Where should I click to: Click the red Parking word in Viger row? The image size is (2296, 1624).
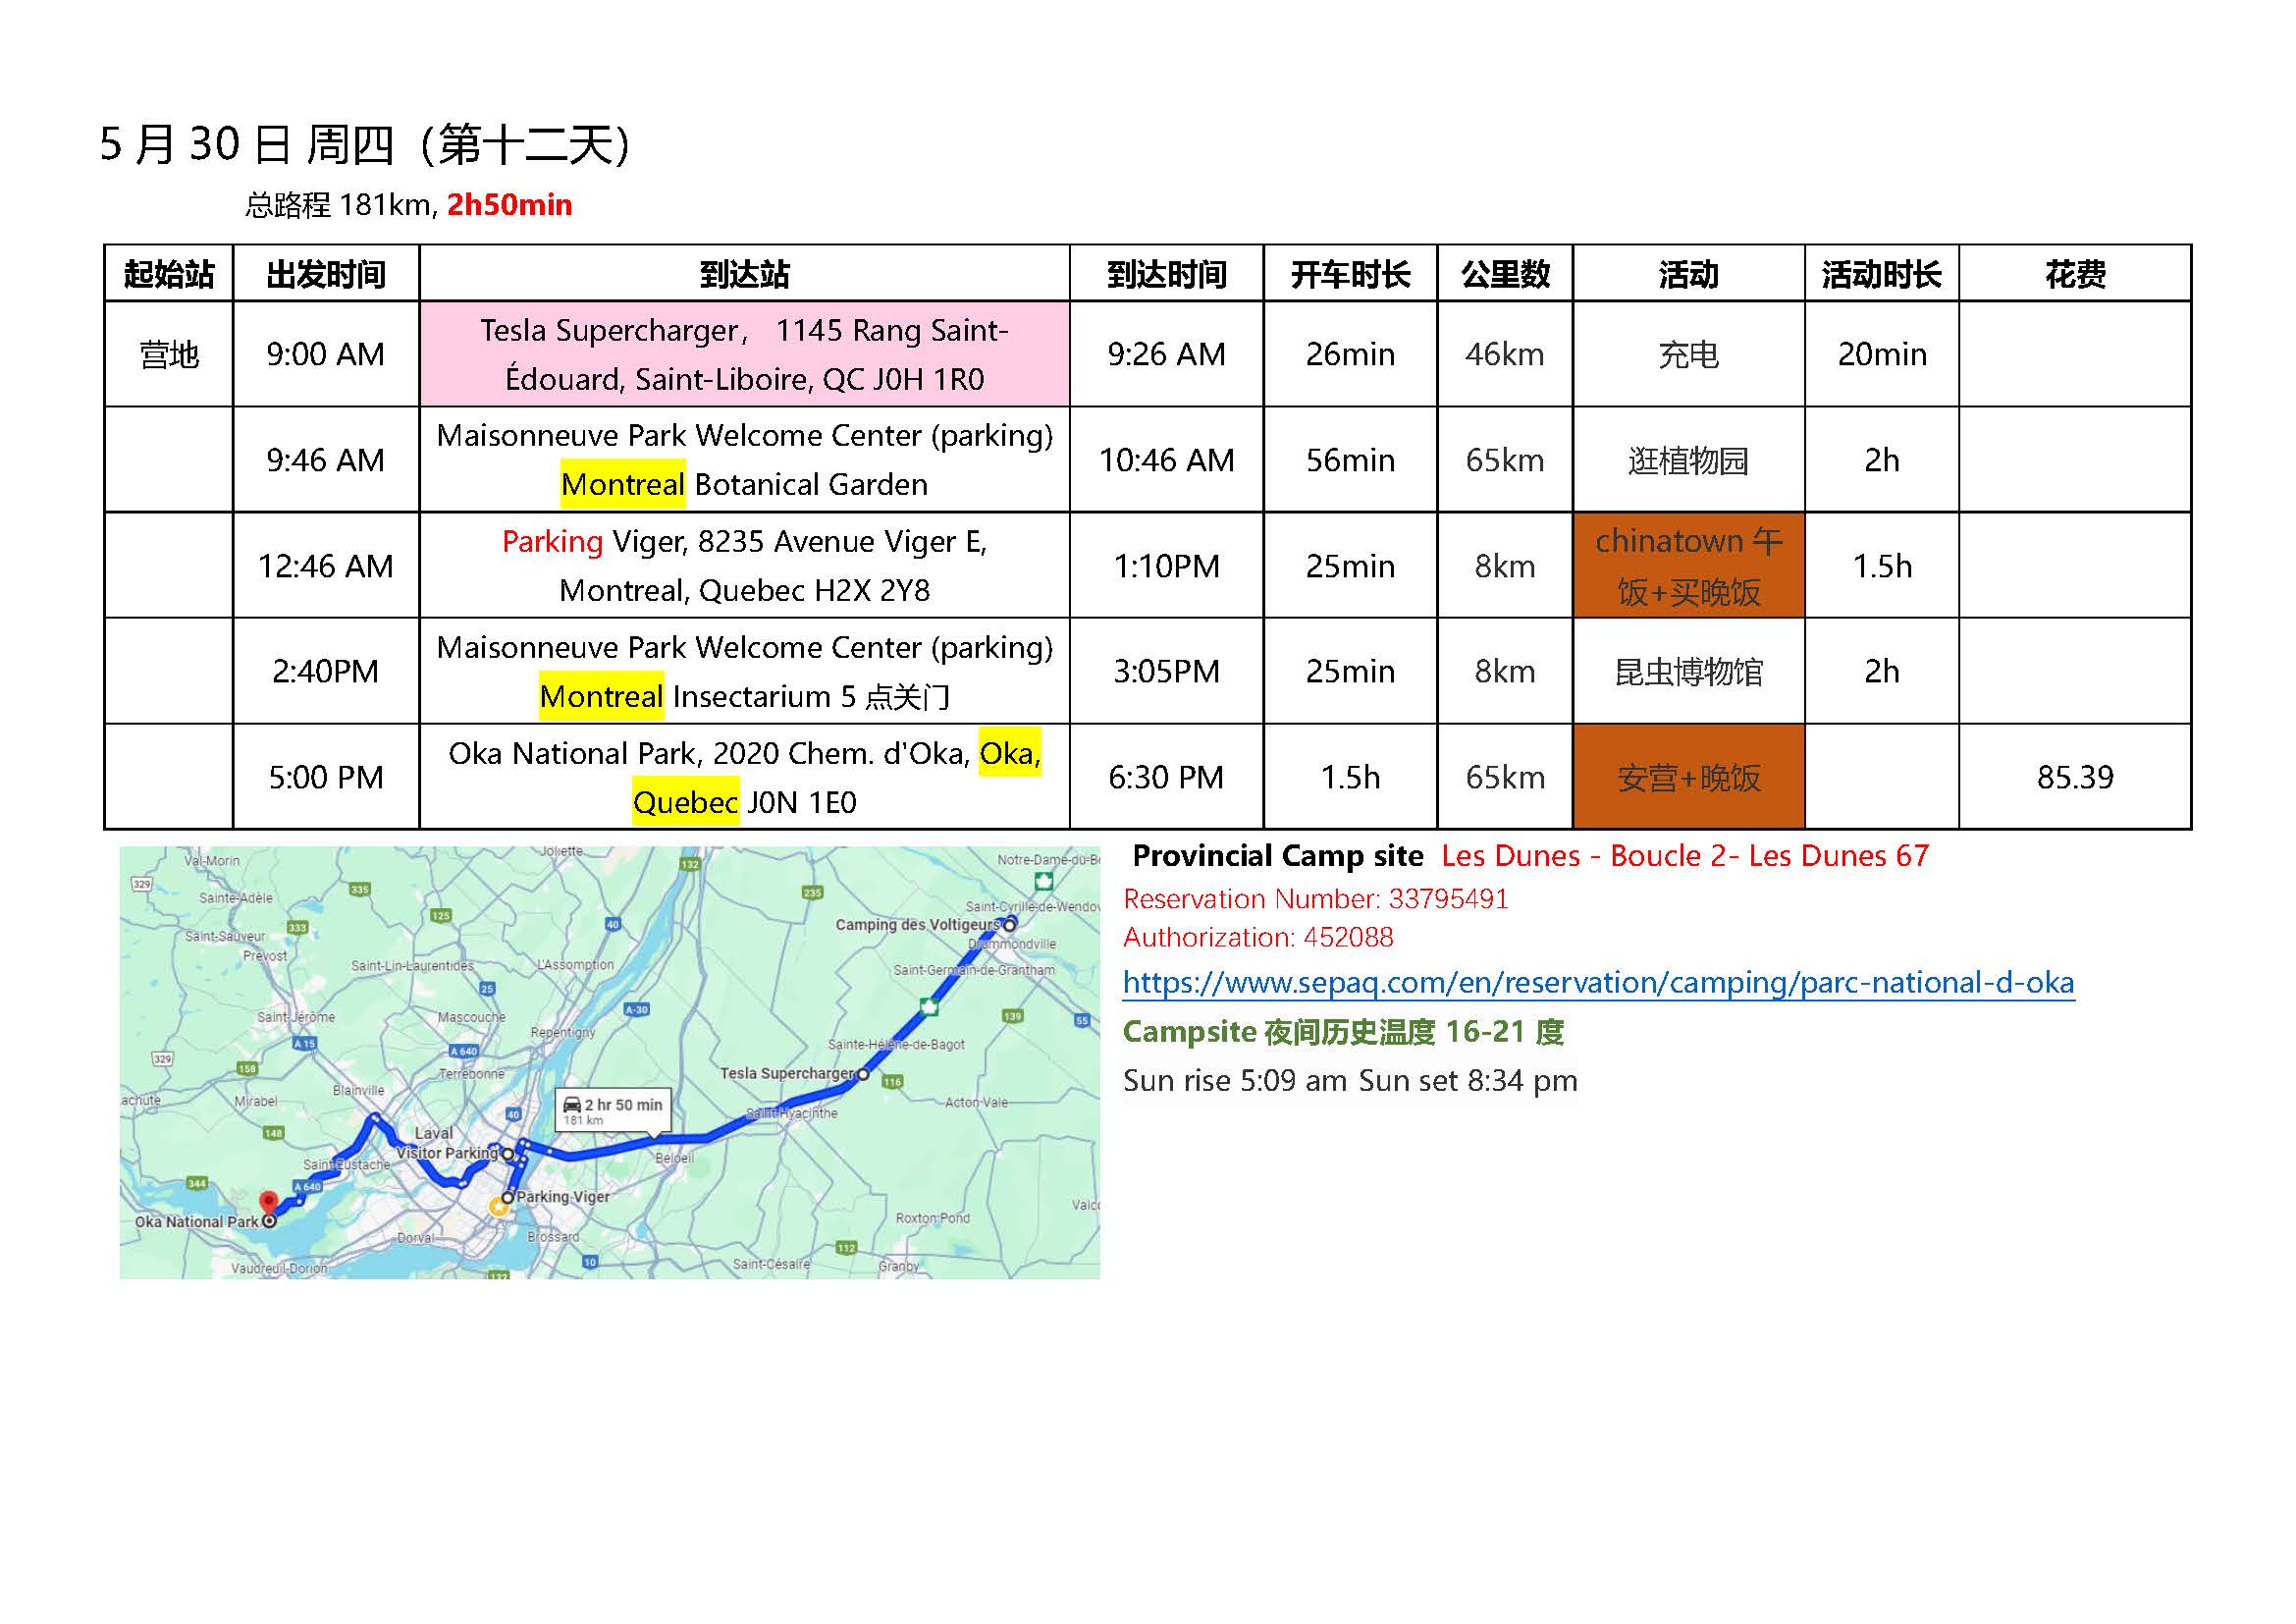(552, 542)
